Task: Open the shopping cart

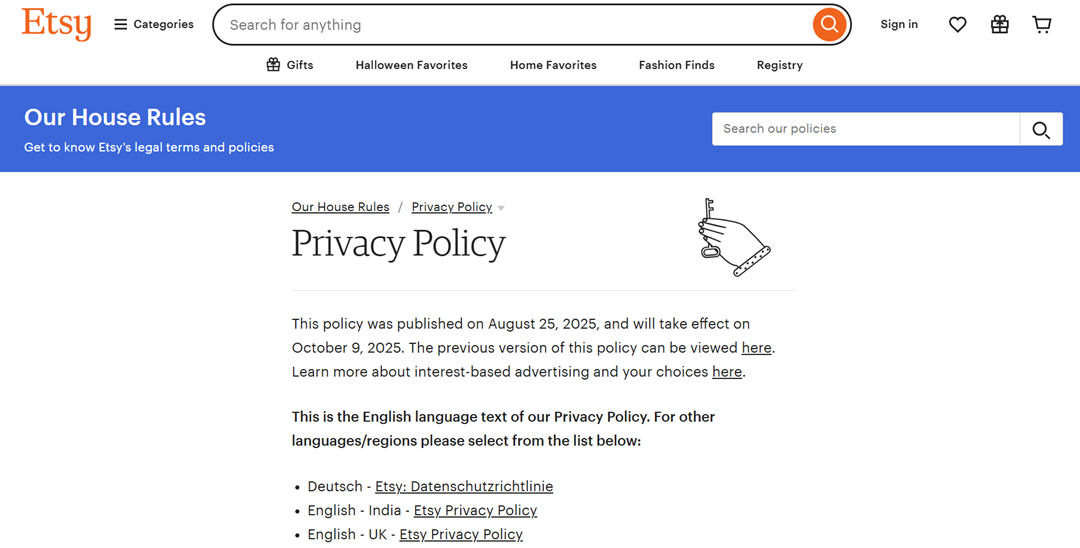Action: tap(1042, 25)
